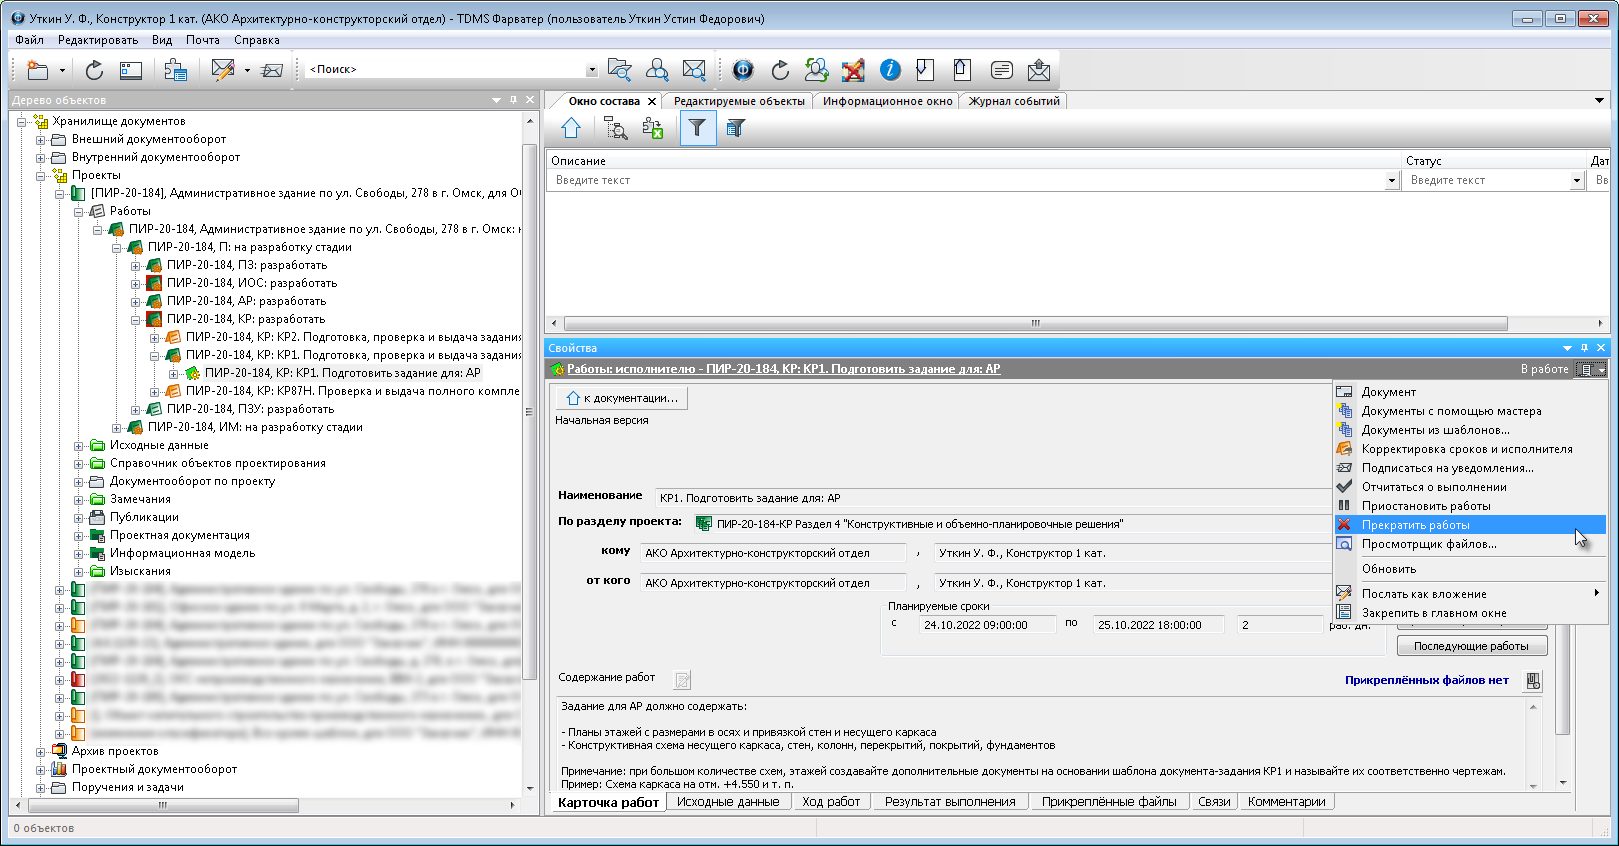Screen dimensions: 1619x846
Task: Toggle the pin on Свойства panel
Action: tap(1584, 348)
